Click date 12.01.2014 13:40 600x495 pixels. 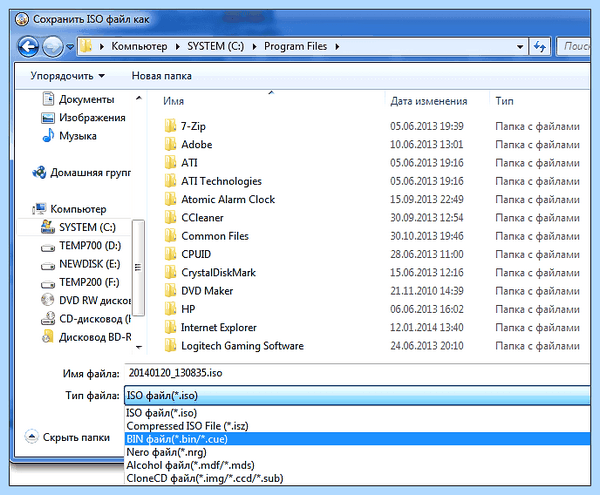tap(427, 327)
